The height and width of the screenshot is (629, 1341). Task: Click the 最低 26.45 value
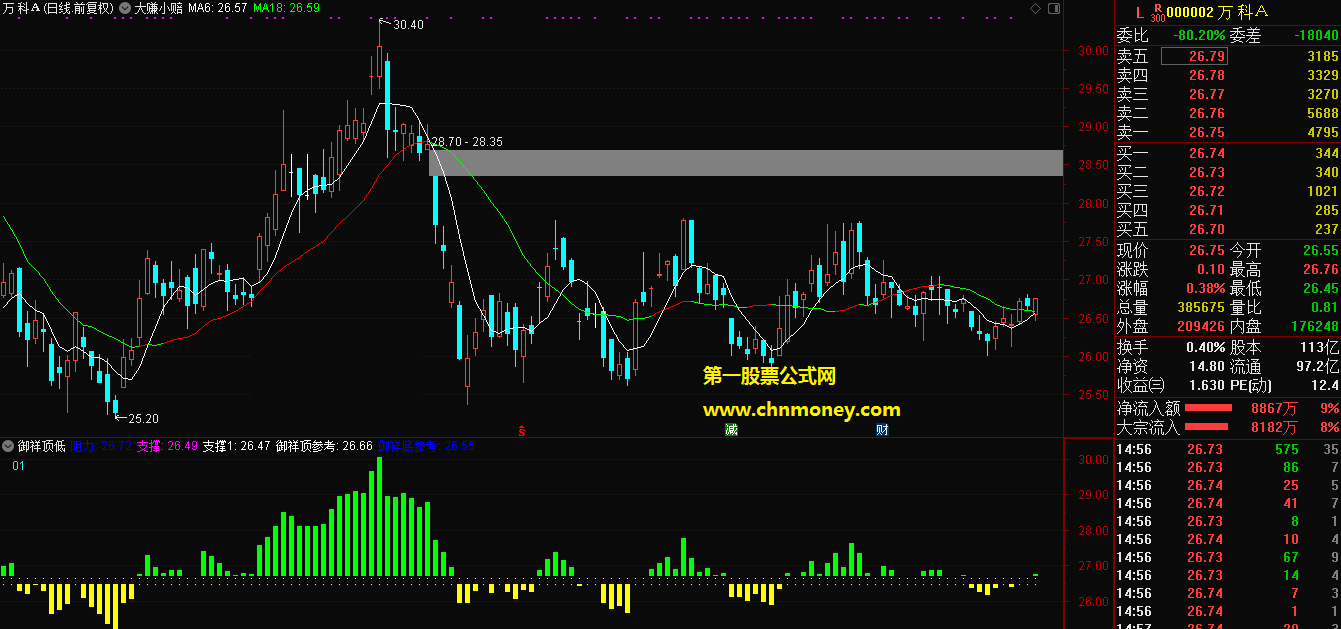point(1320,288)
